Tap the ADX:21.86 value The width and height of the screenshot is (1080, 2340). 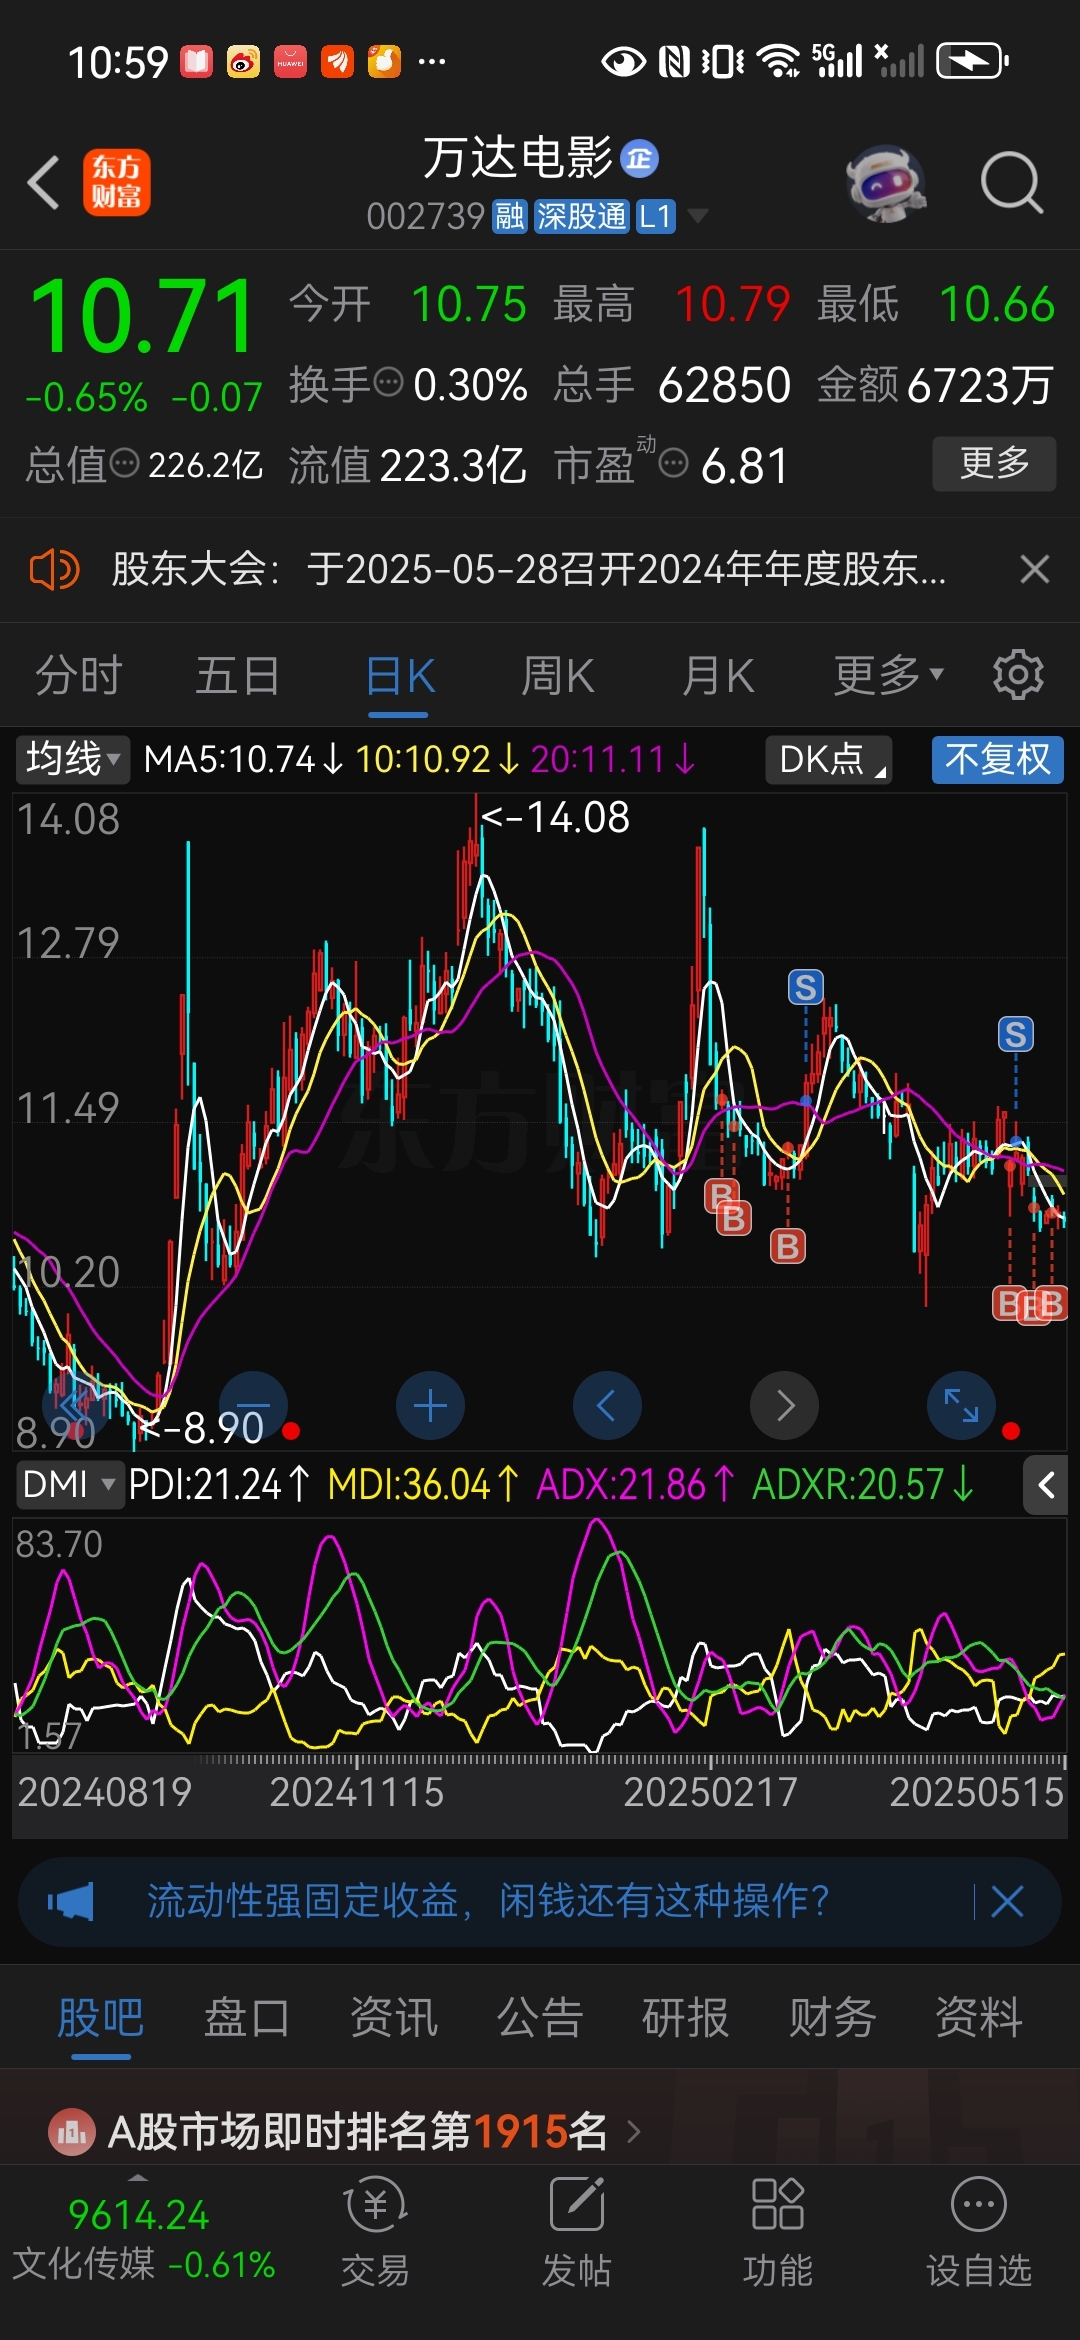pos(636,1485)
